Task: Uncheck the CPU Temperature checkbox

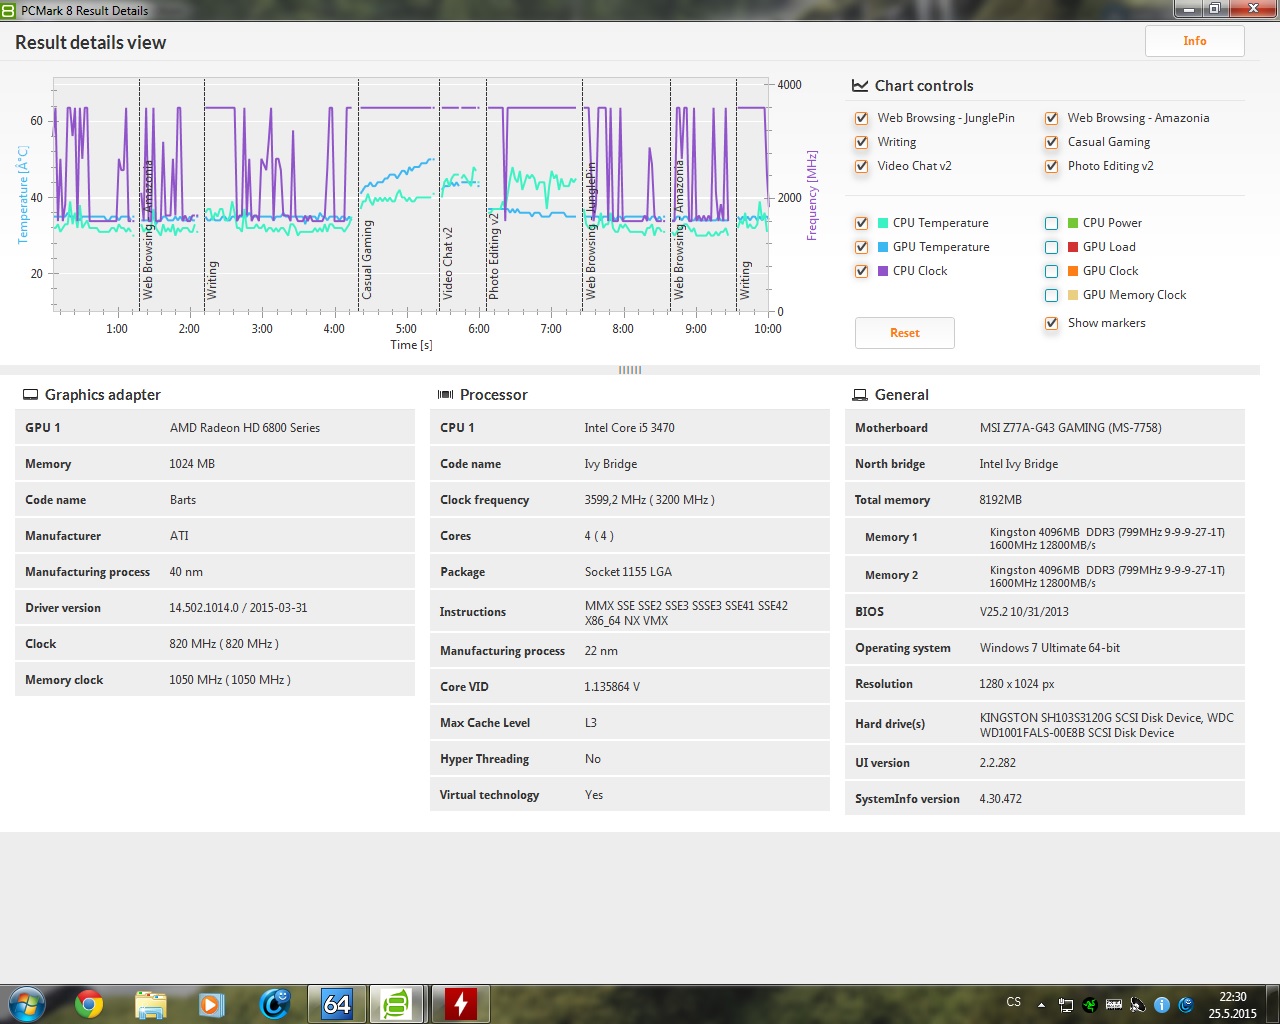Action: click(x=861, y=223)
